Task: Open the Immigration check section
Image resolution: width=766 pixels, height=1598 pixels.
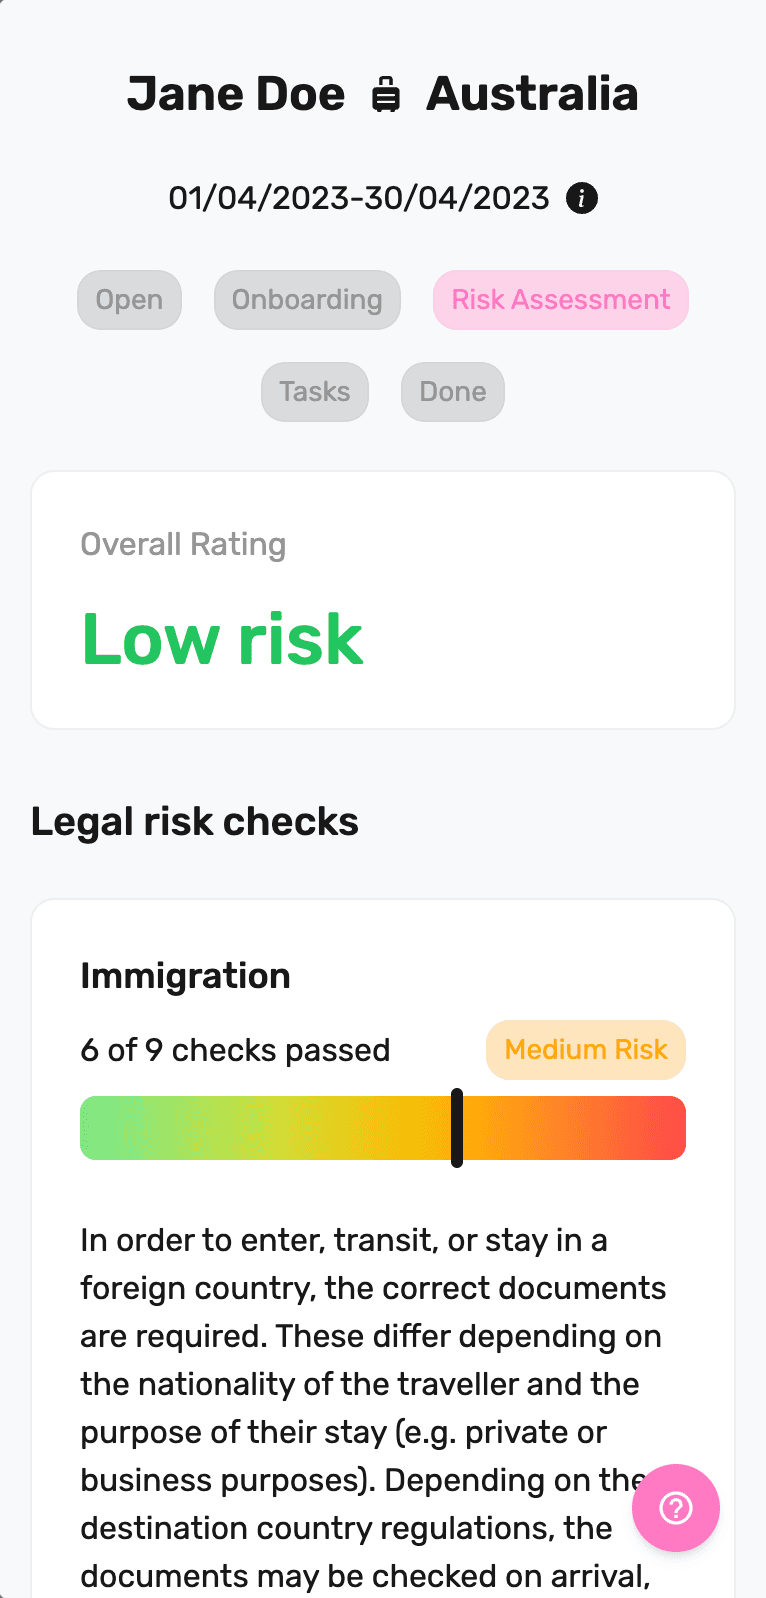Action: pyautogui.click(x=185, y=975)
